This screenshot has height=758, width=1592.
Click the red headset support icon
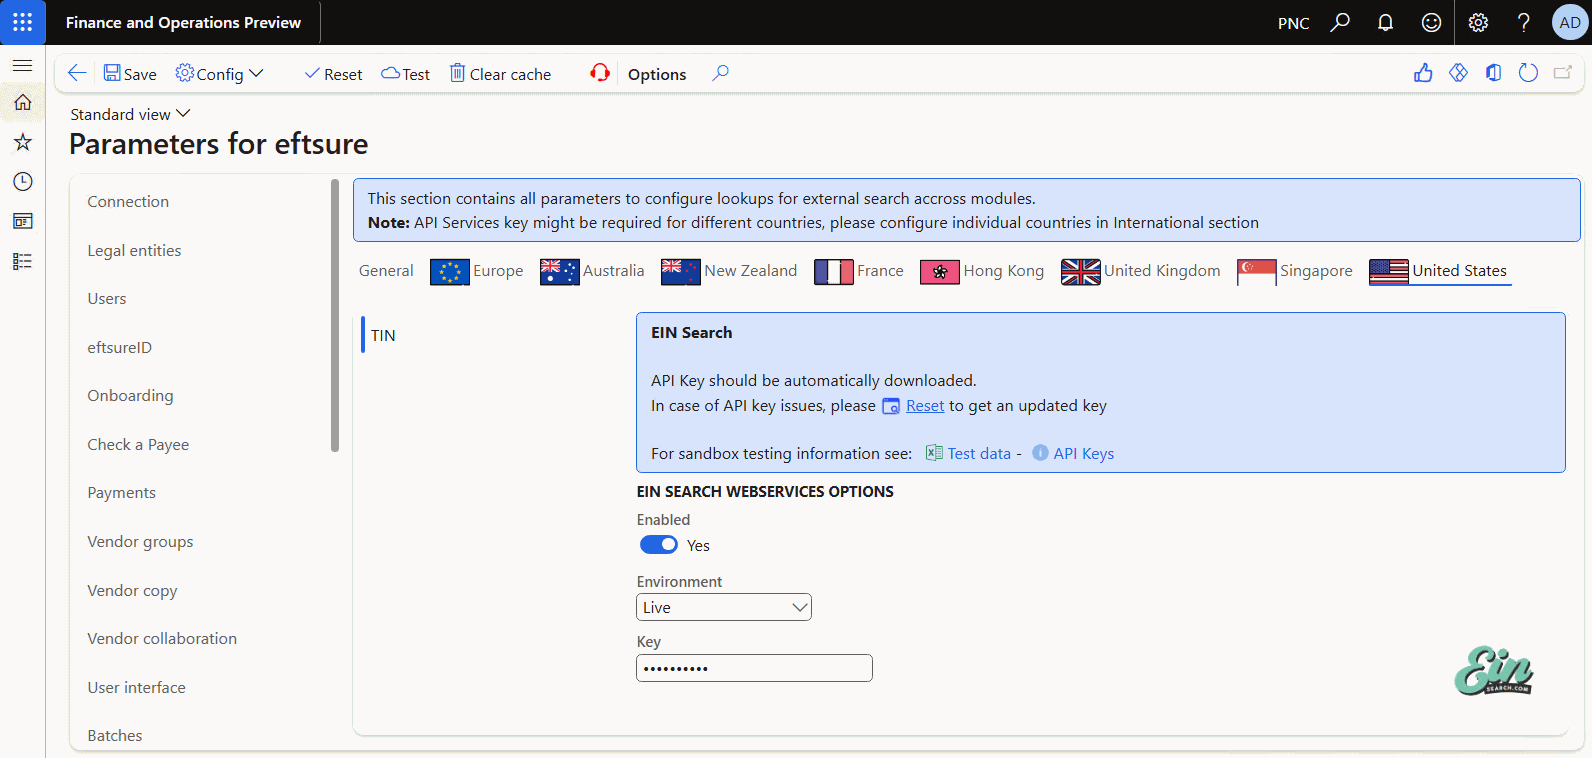tap(600, 73)
